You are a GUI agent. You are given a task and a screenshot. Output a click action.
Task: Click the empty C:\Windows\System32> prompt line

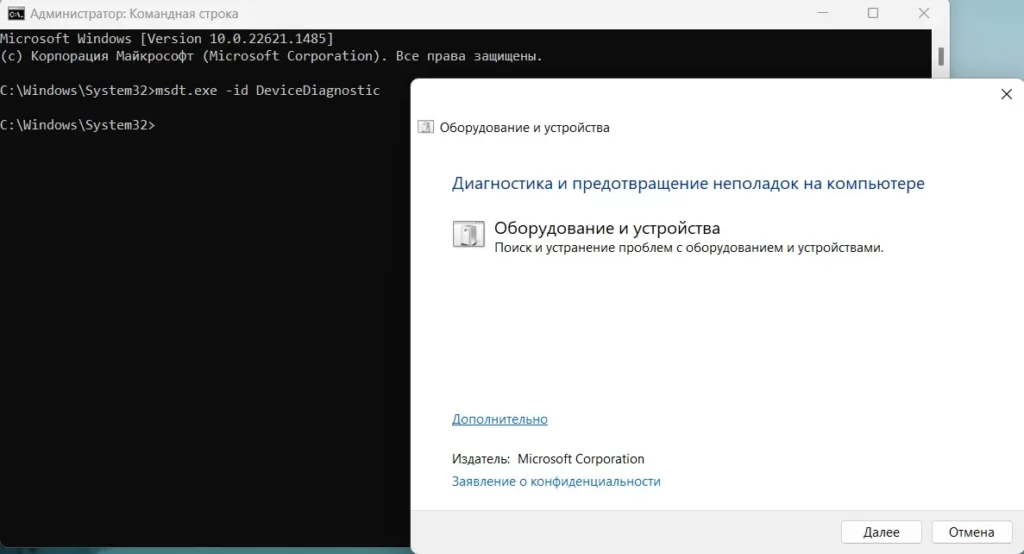point(78,125)
